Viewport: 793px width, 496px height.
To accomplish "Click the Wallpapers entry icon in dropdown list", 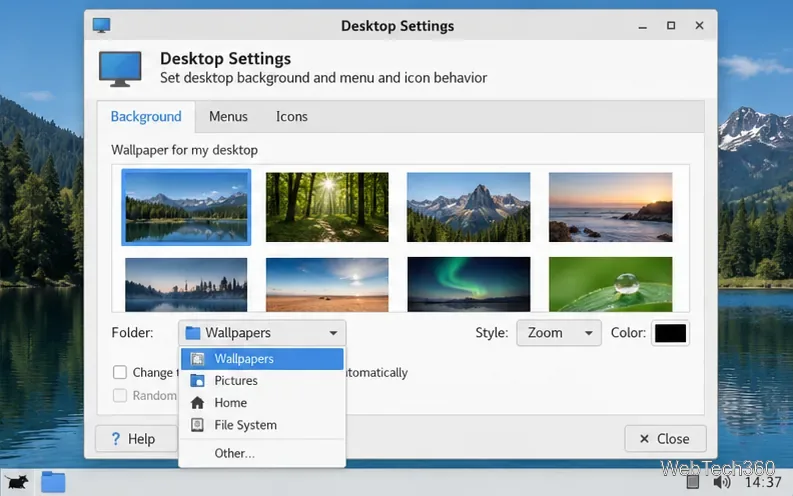I will pos(197,359).
